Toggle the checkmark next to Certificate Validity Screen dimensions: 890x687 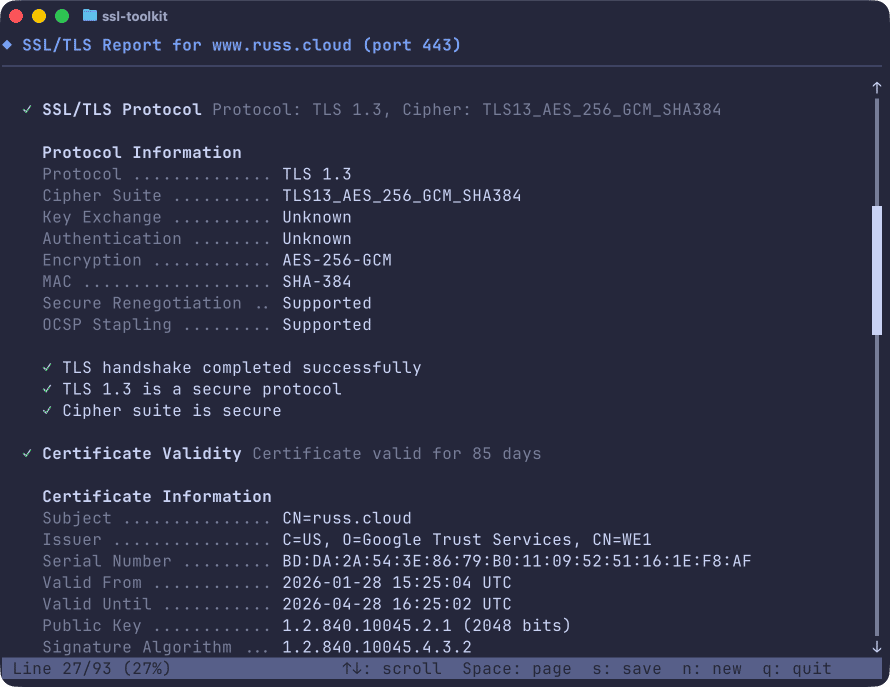(x=27, y=454)
